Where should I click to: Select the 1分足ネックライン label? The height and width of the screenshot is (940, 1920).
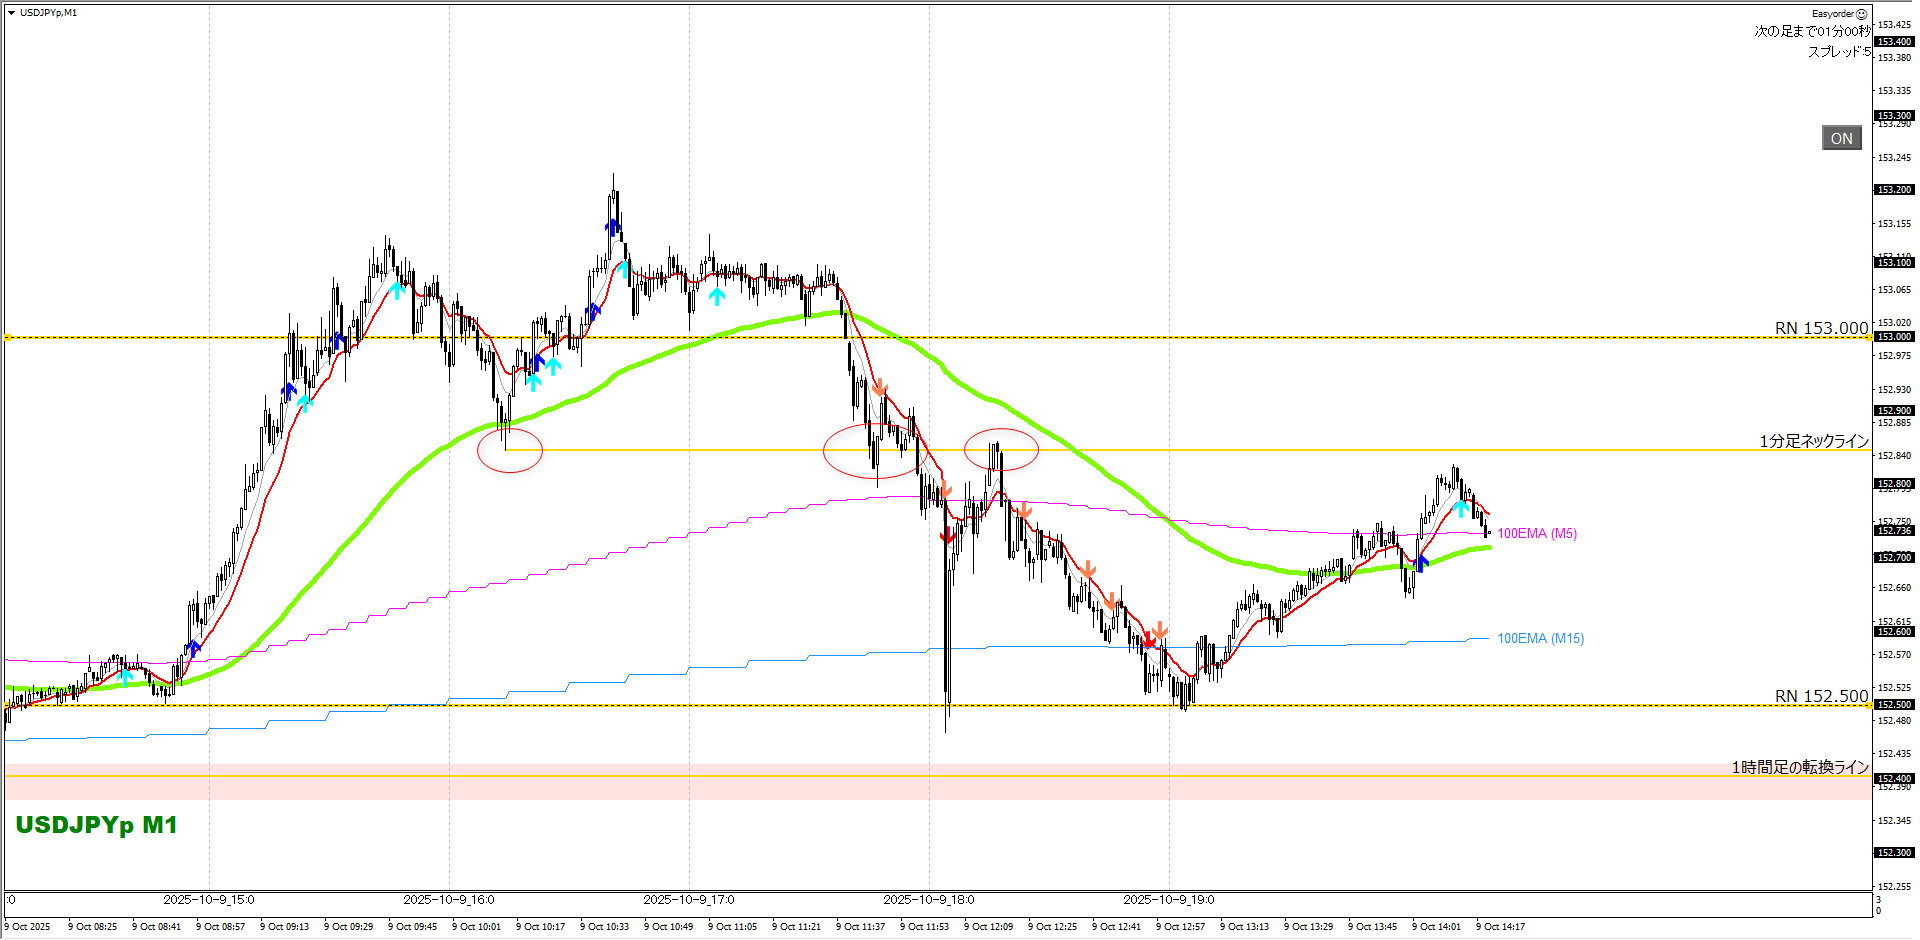click(x=1813, y=441)
